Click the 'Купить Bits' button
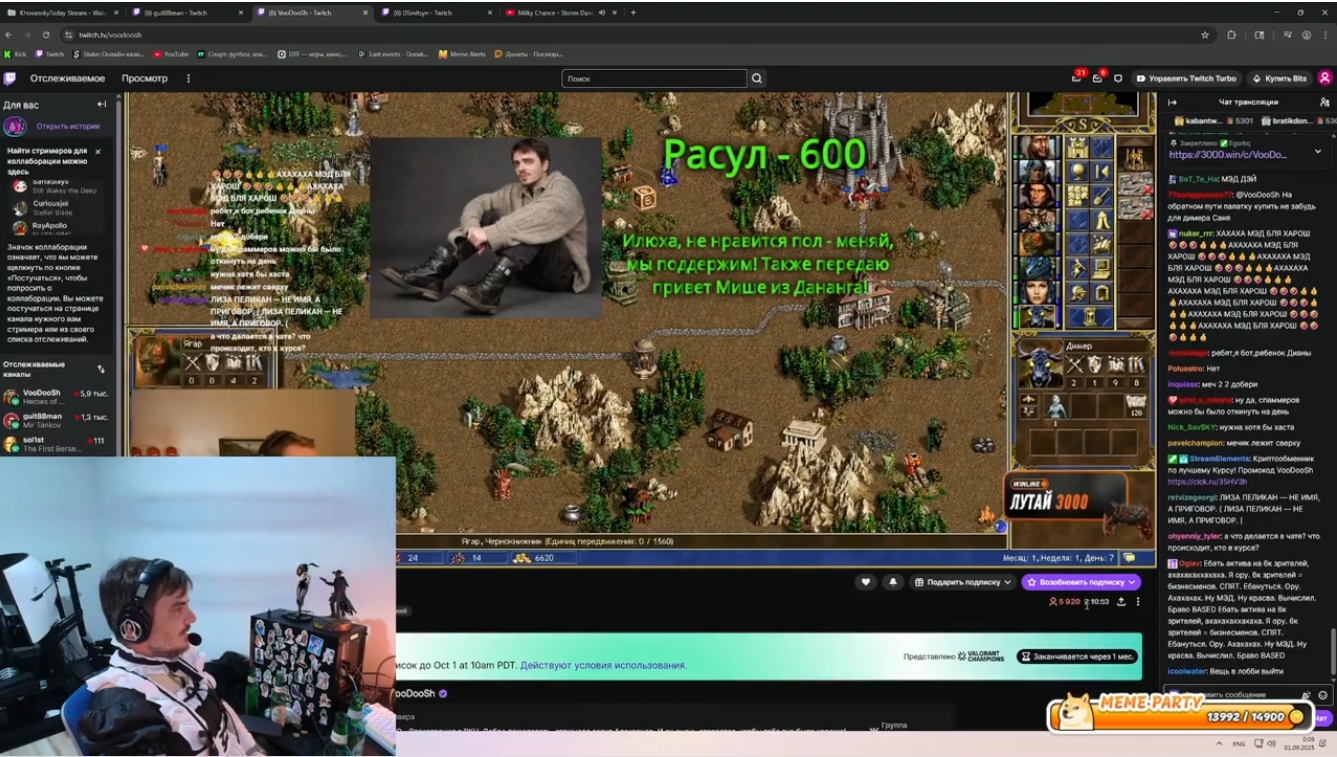Screen dimensions: 1337x757 pyautogui.click(x=1279, y=78)
